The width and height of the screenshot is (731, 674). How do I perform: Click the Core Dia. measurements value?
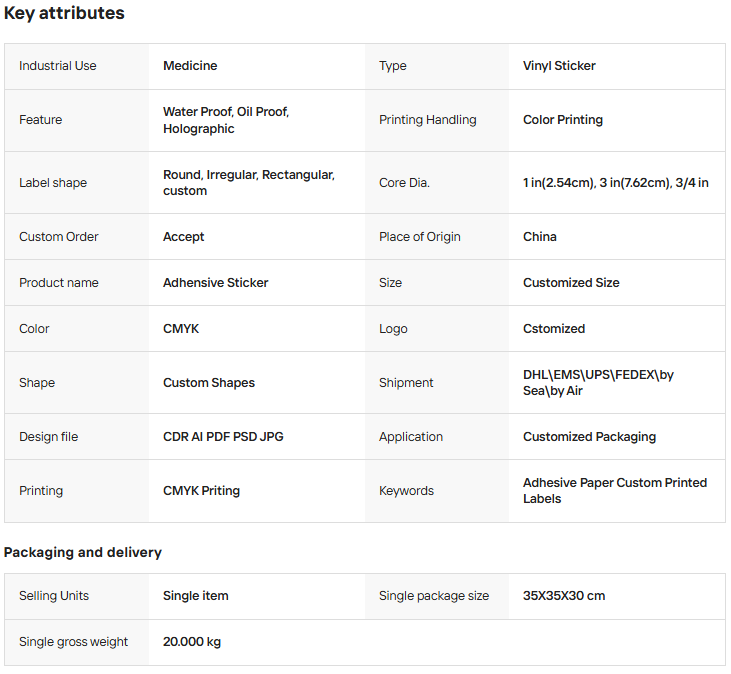pos(616,183)
